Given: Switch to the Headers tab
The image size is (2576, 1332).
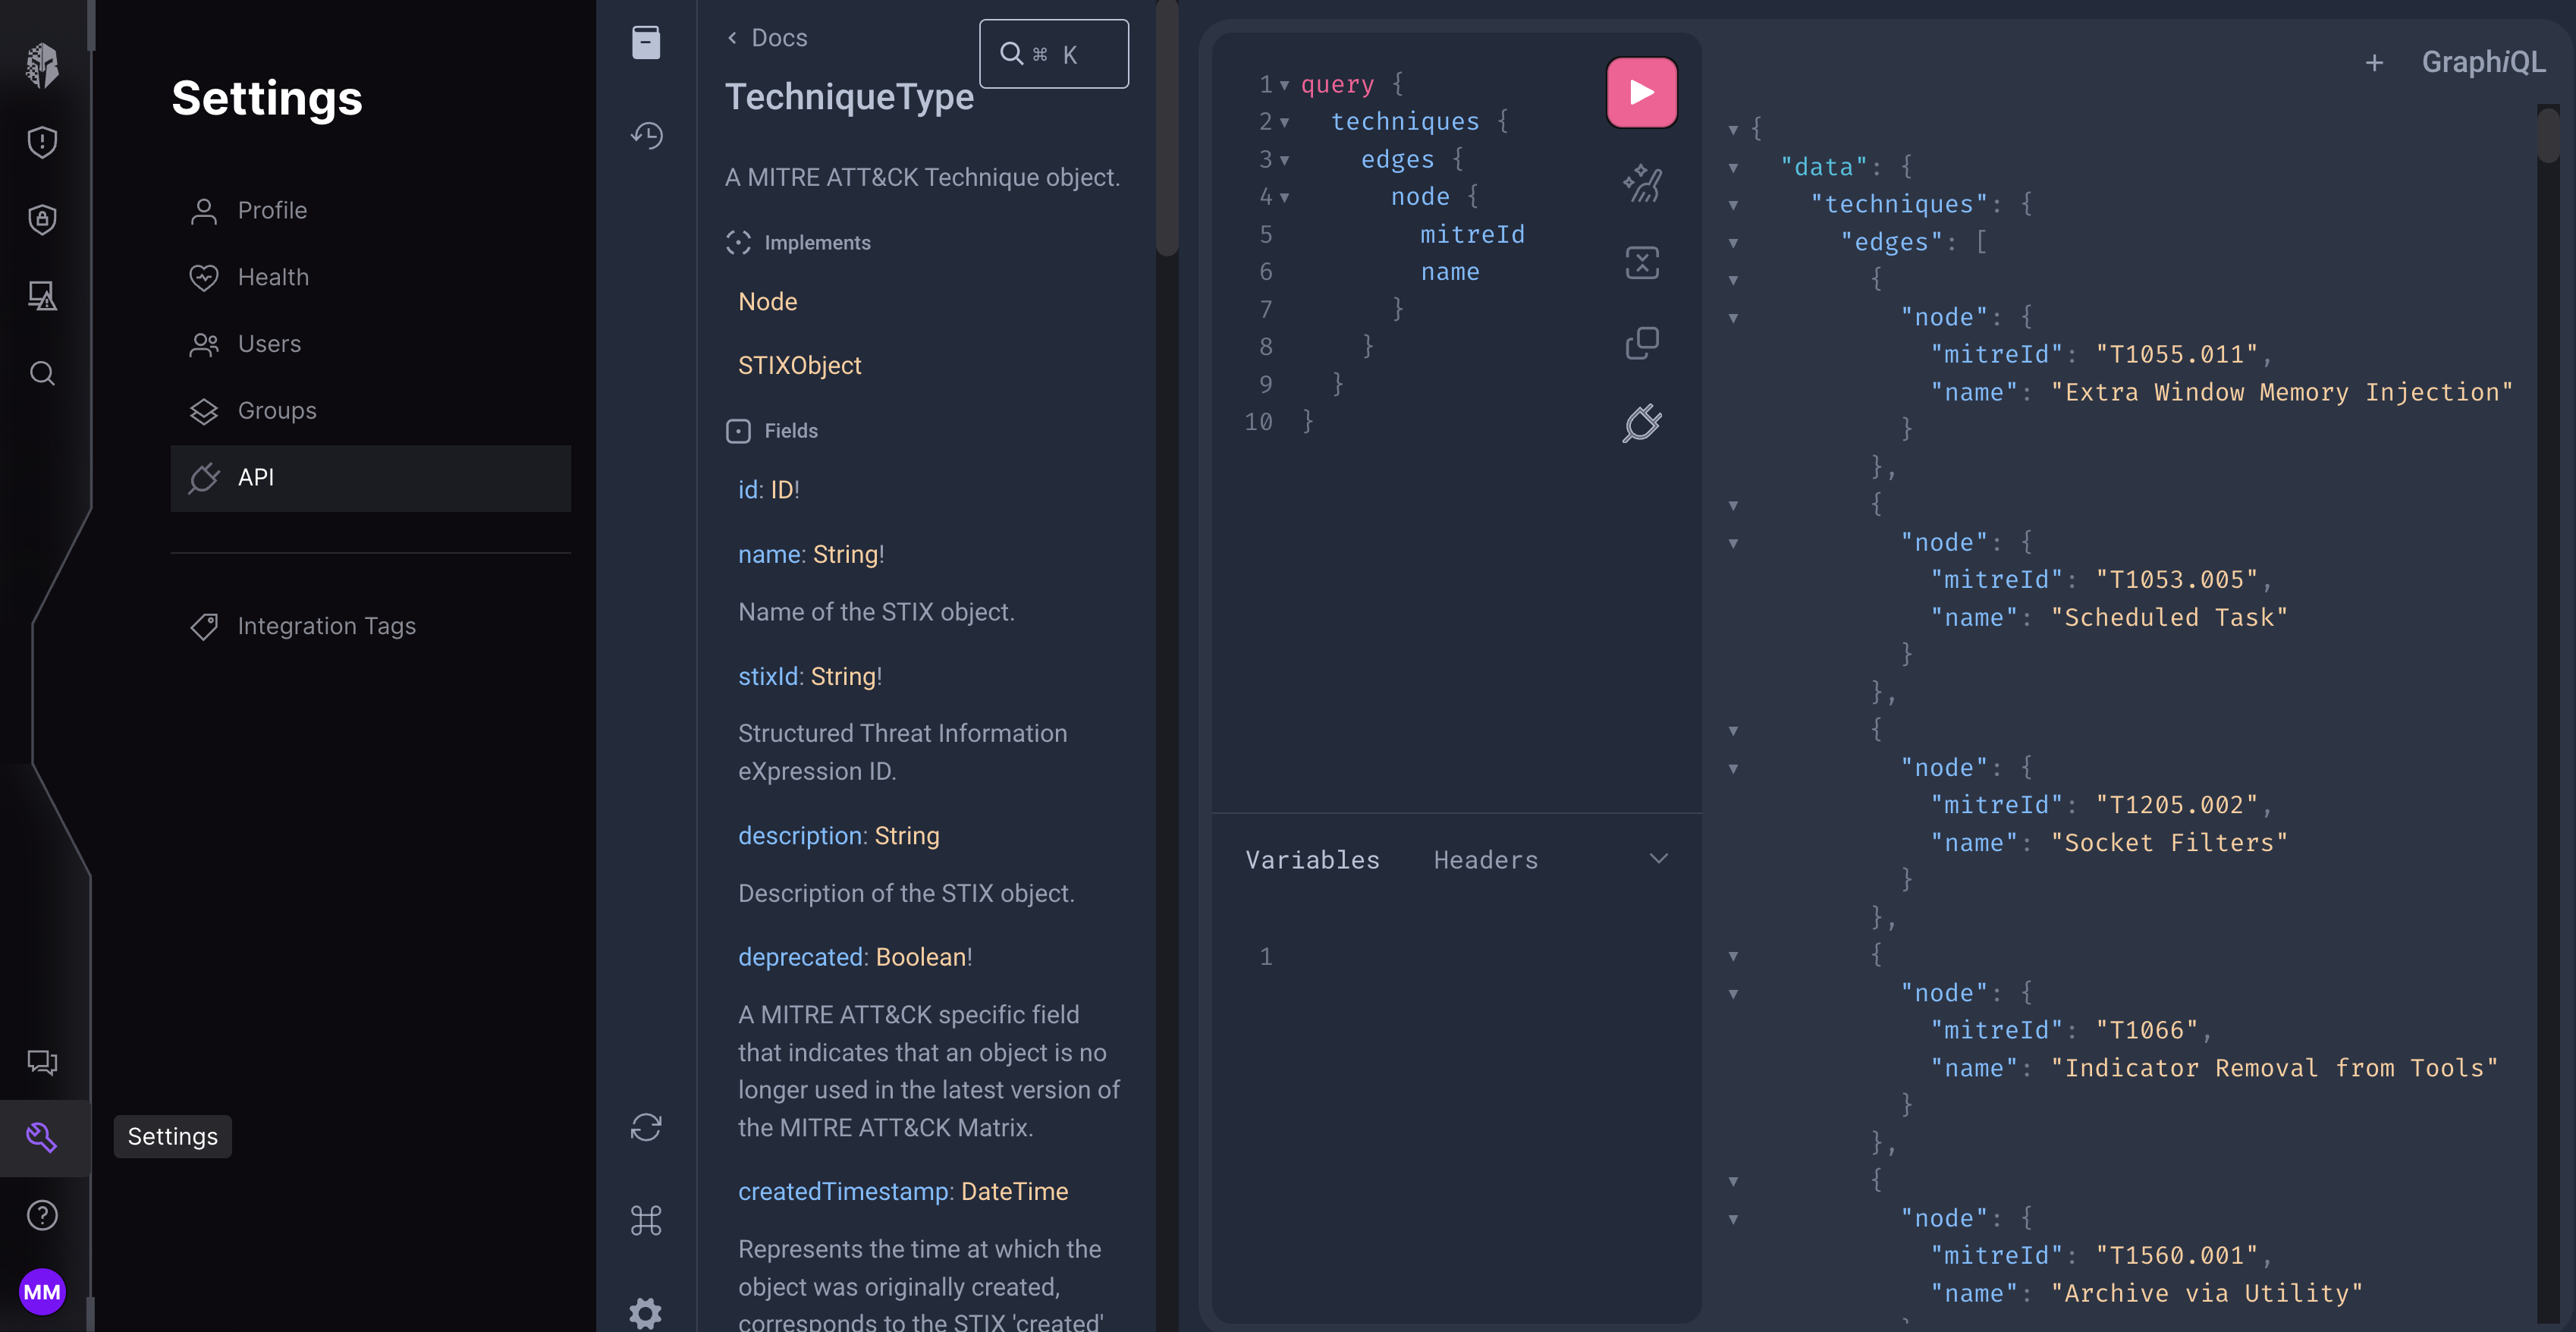Looking at the screenshot, I should pos(1485,860).
